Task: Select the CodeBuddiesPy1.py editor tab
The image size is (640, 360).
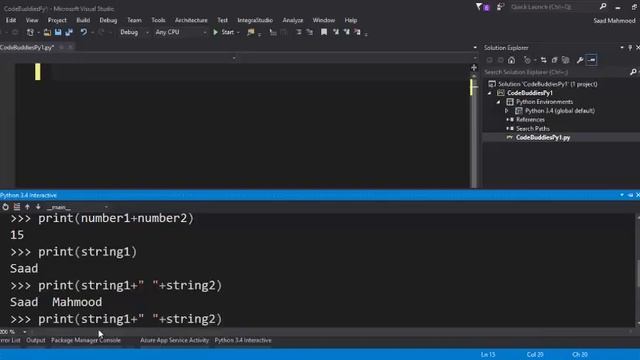Action: click(27, 47)
